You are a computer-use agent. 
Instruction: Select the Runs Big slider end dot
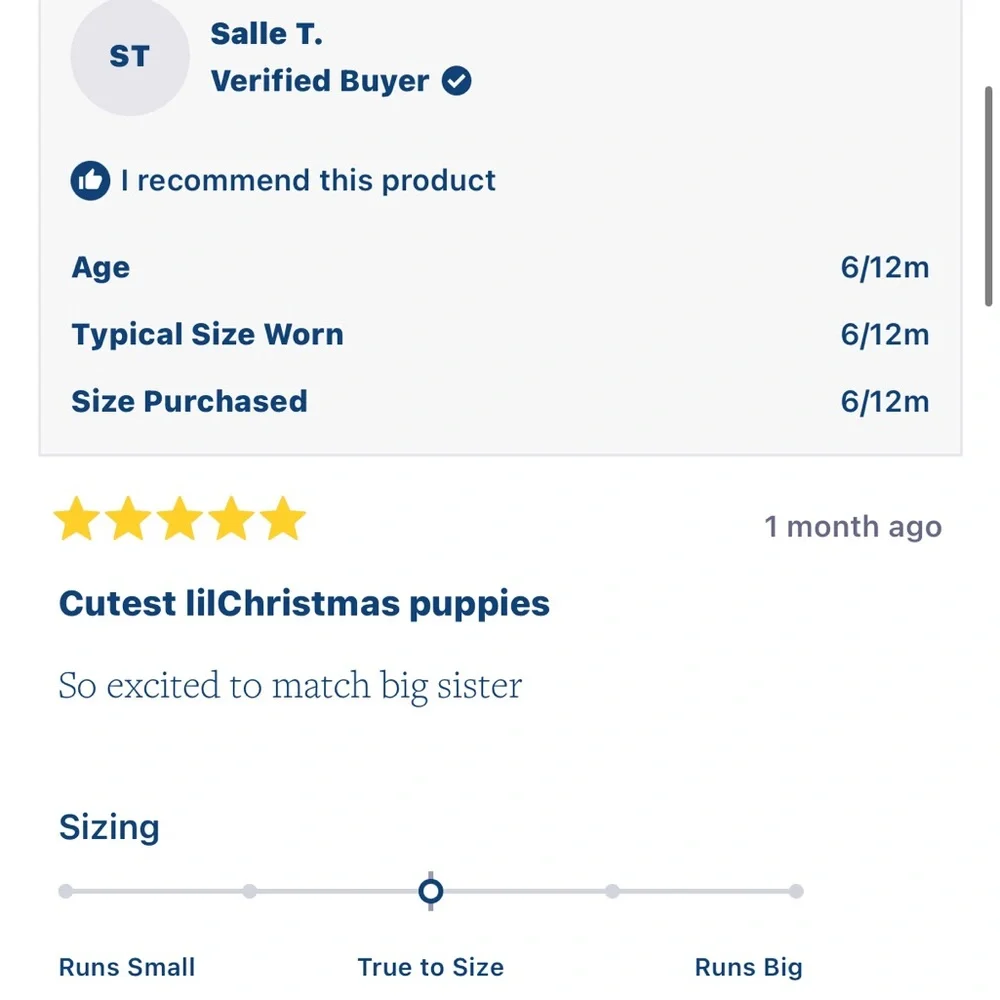click(x=796, y=891)
